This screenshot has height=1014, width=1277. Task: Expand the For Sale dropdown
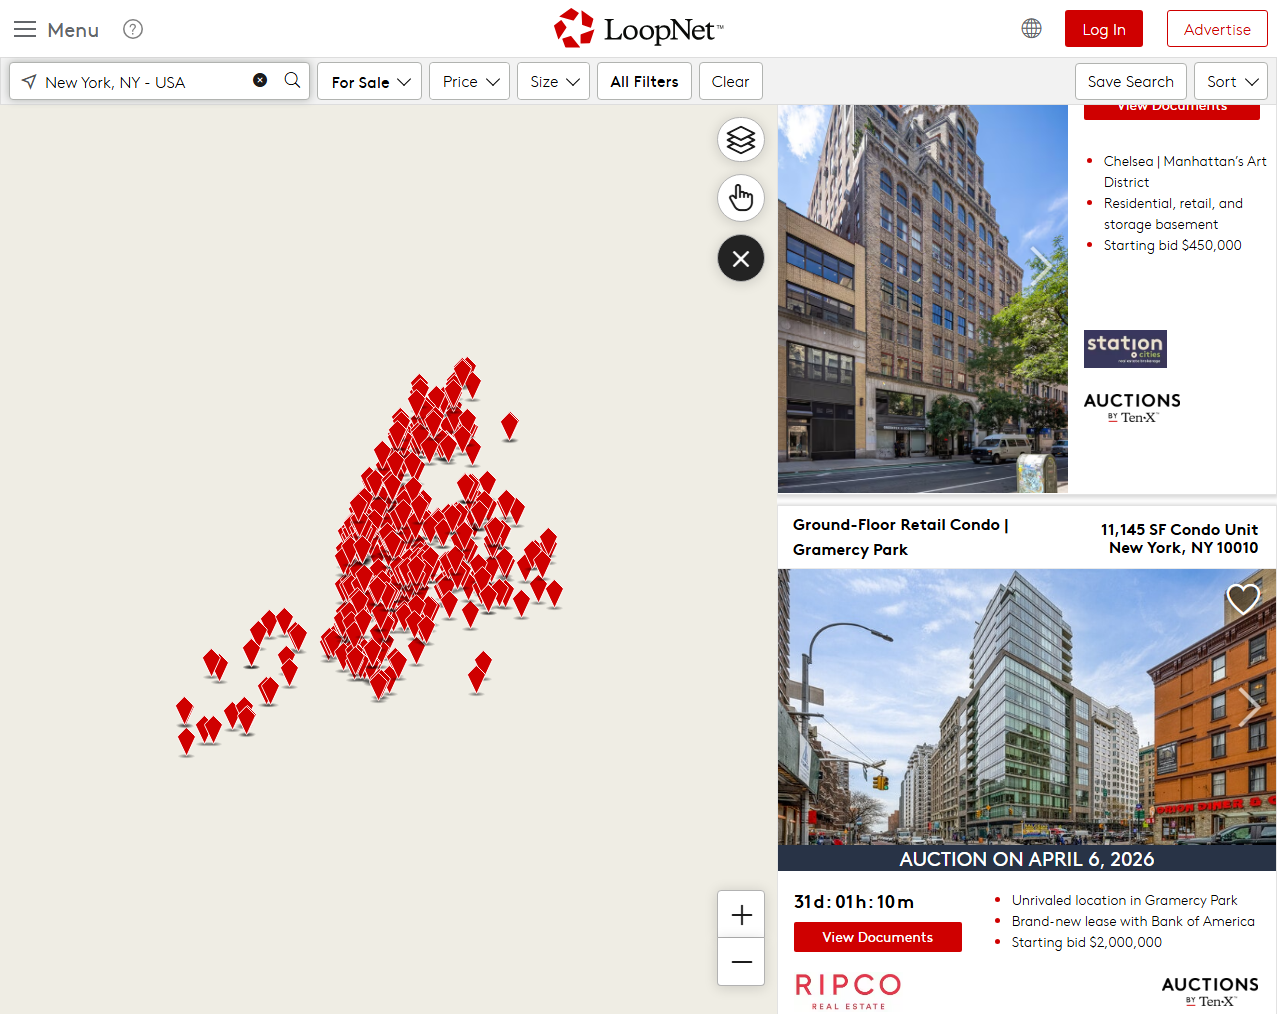(370, 82)
